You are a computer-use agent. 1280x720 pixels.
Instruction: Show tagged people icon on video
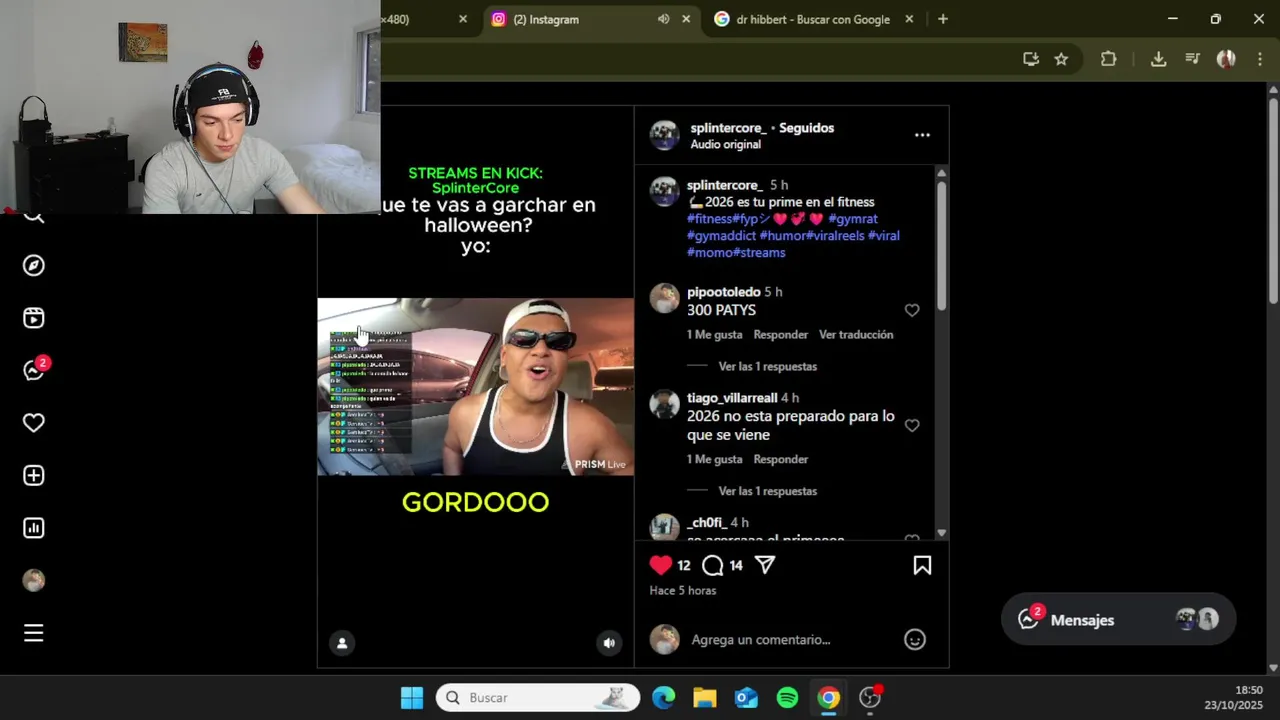point(342,643)
